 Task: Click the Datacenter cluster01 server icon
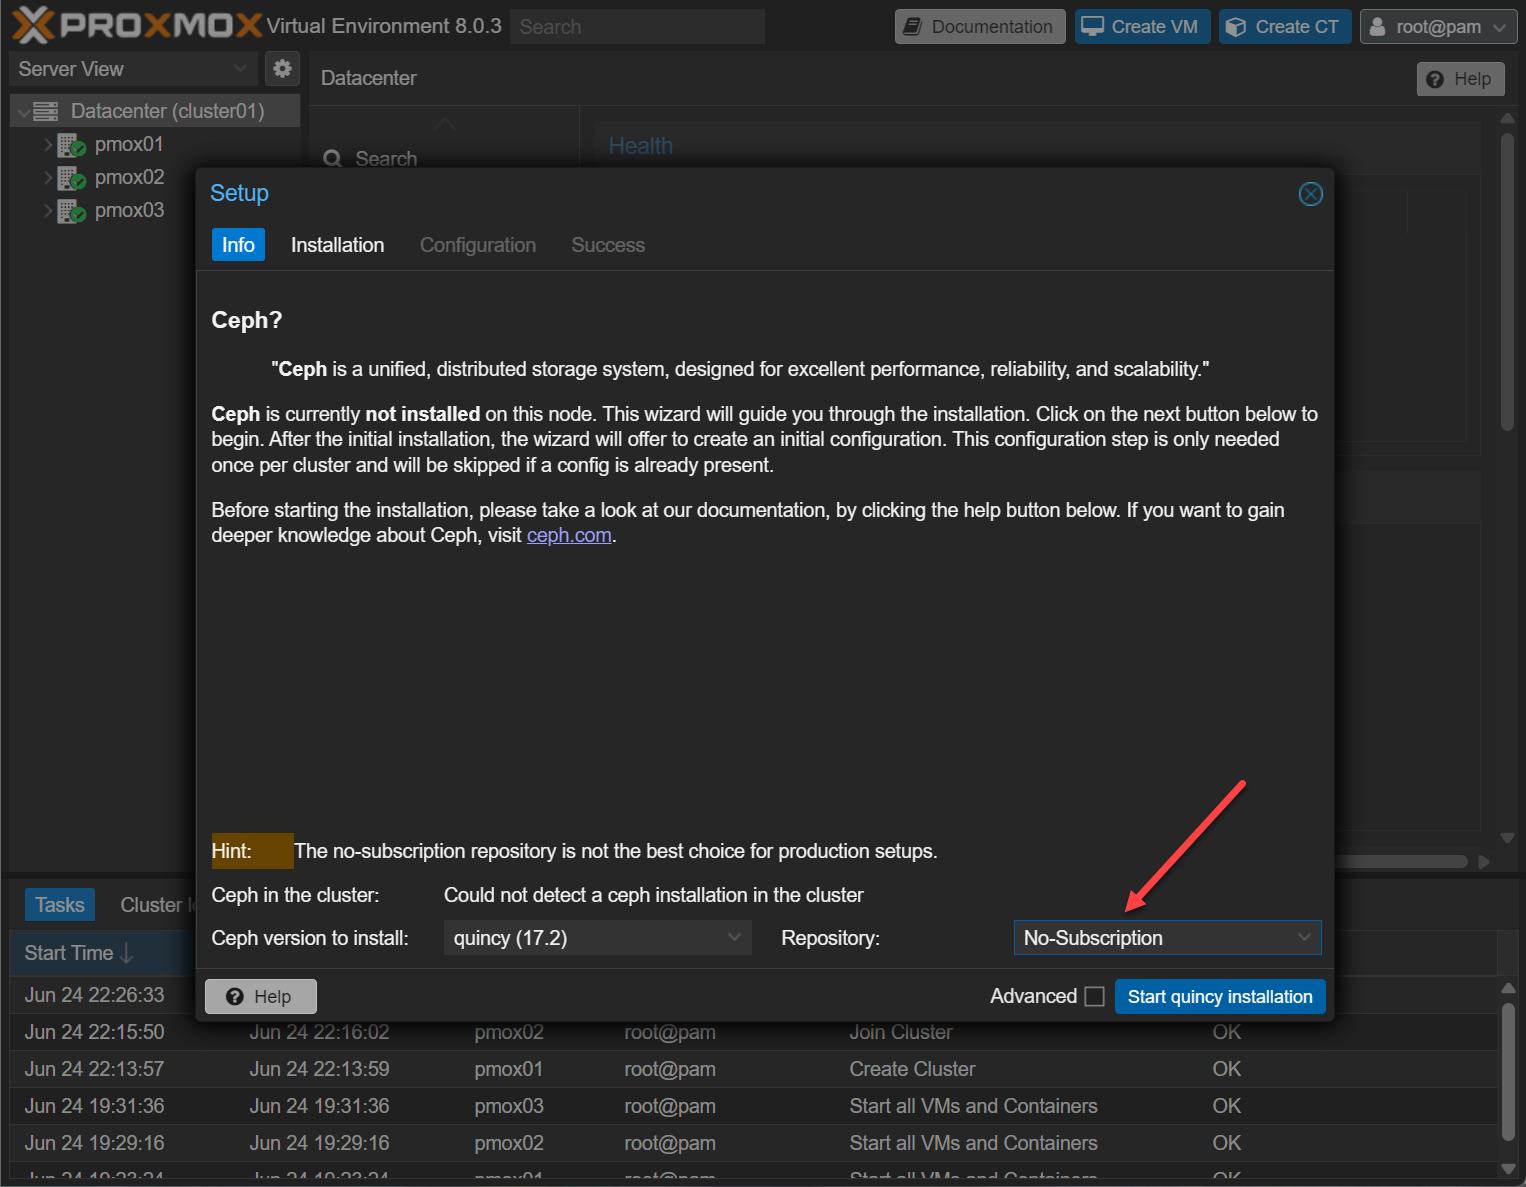tap(46, 111)
